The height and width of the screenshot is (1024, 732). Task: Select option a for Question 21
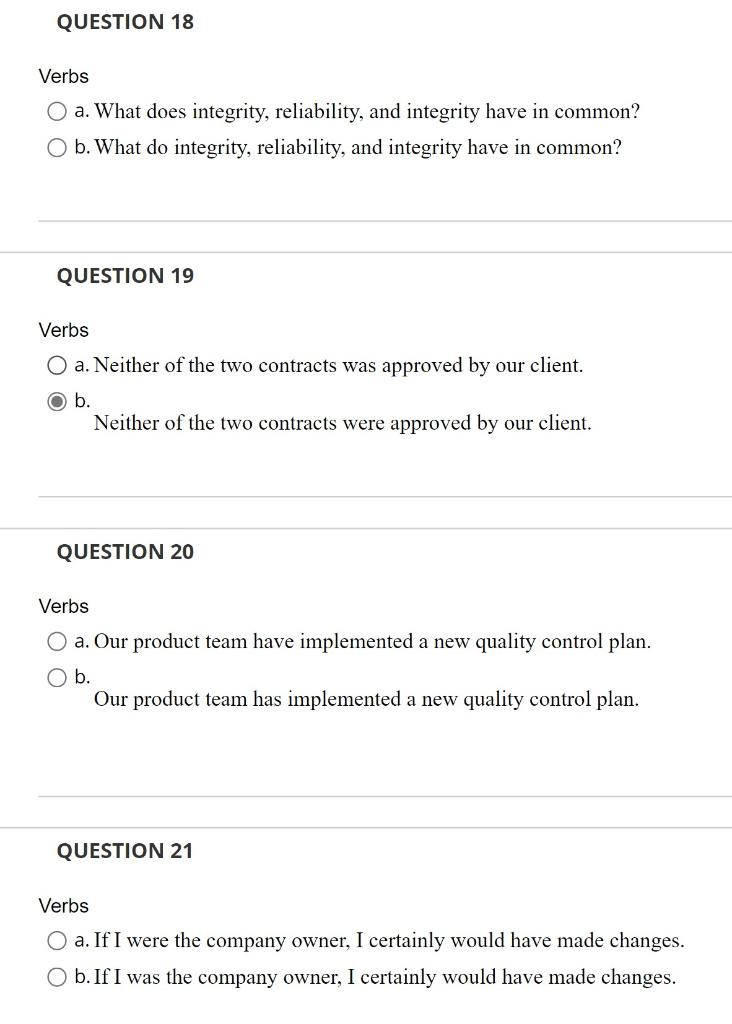click(57, 940)
